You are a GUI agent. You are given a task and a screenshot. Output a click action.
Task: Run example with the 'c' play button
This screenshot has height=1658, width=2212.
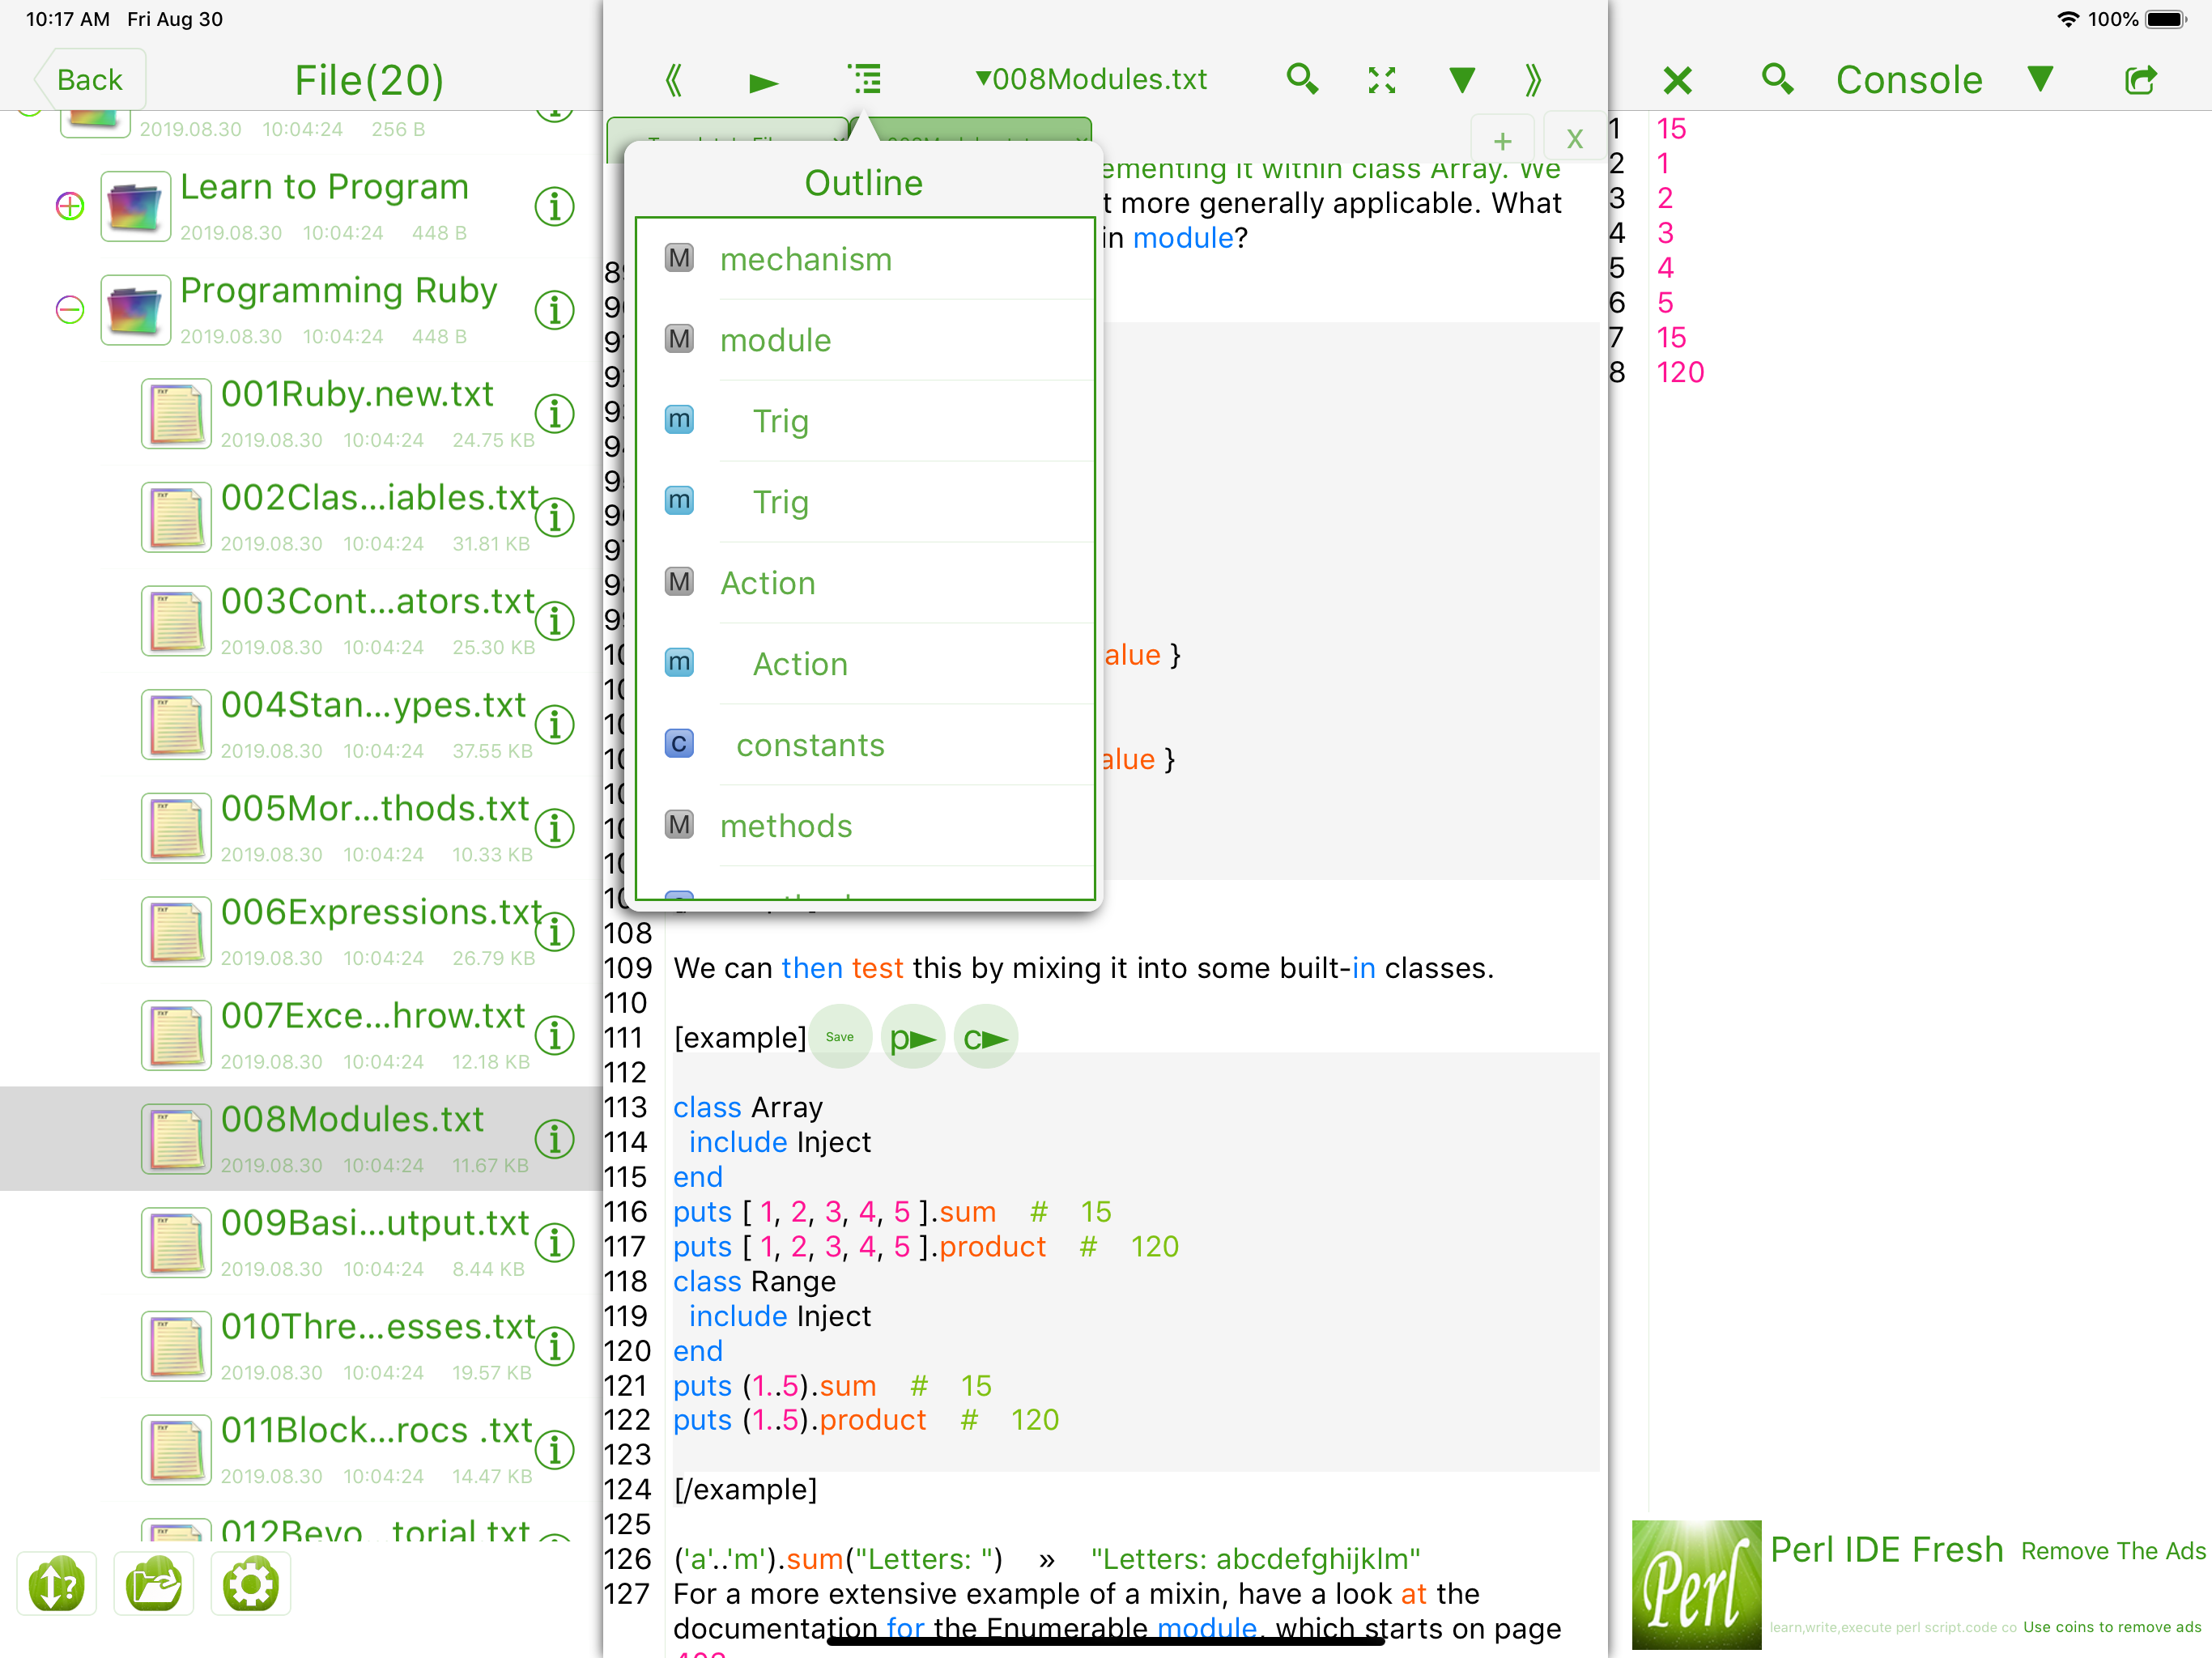985,1037
